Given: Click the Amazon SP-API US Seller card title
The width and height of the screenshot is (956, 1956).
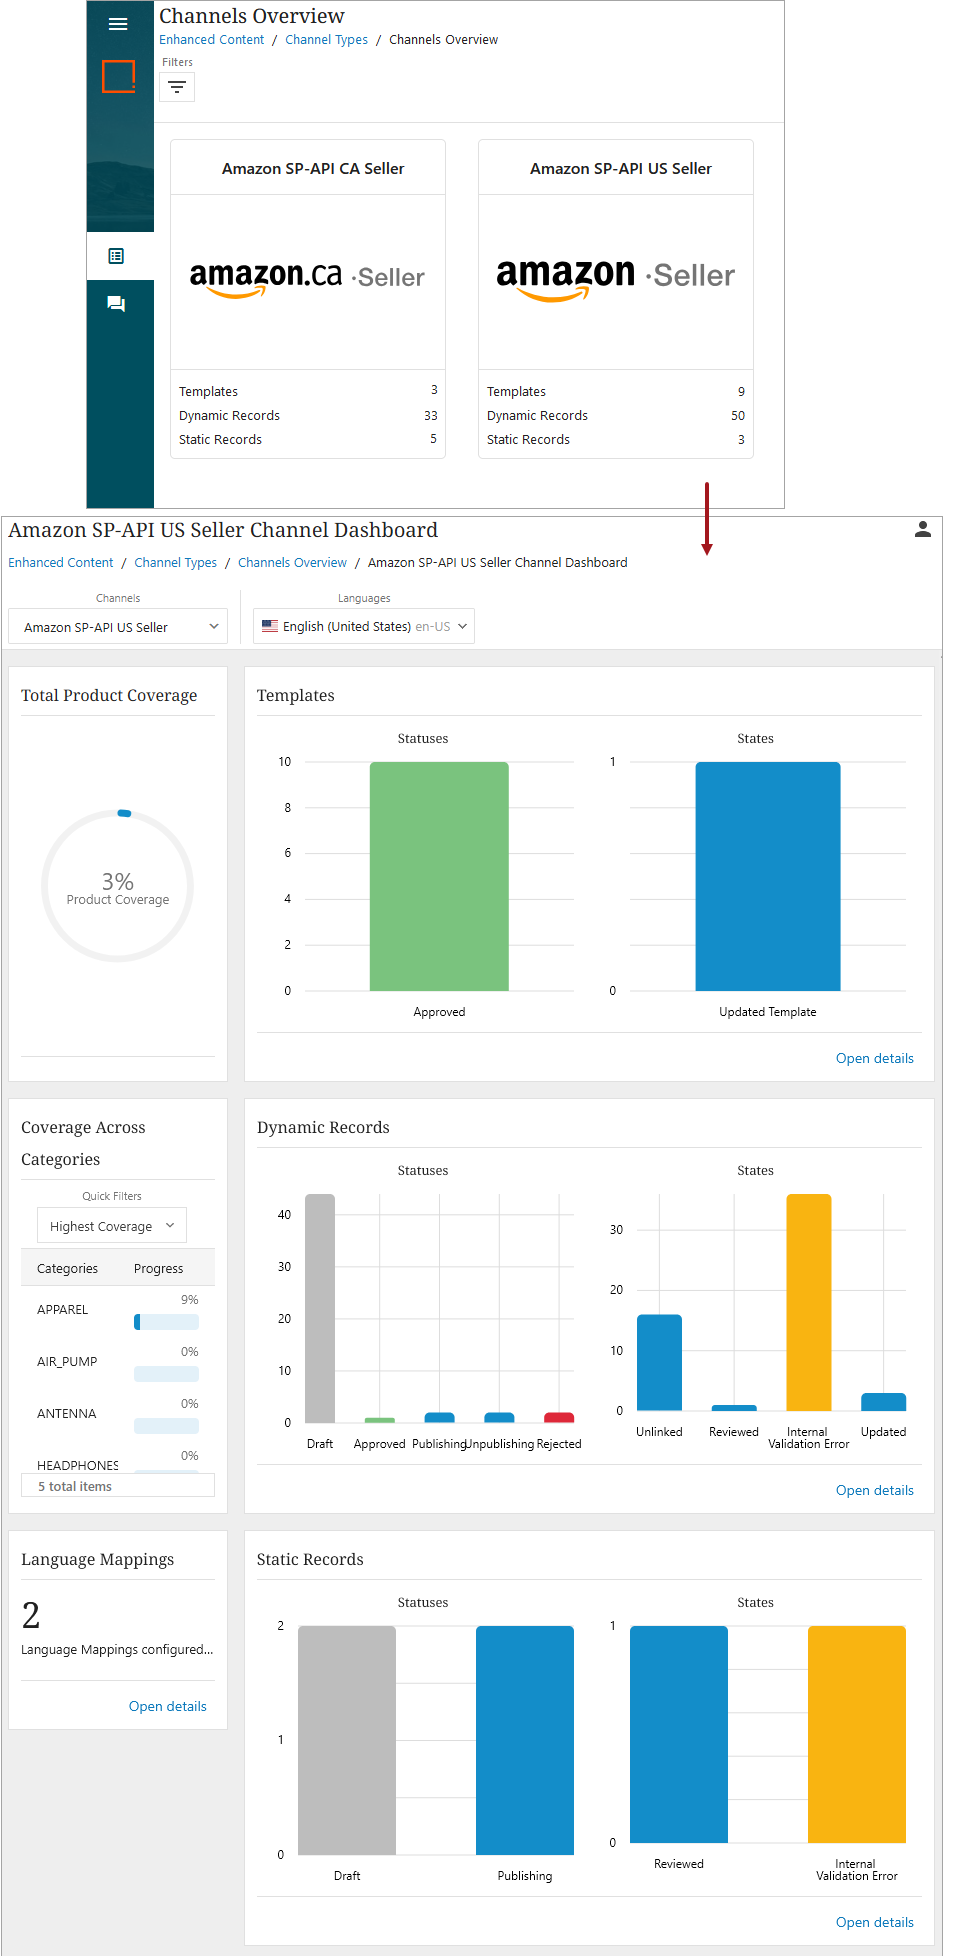Looking at the screenshot, I should (x=621, y=168).
